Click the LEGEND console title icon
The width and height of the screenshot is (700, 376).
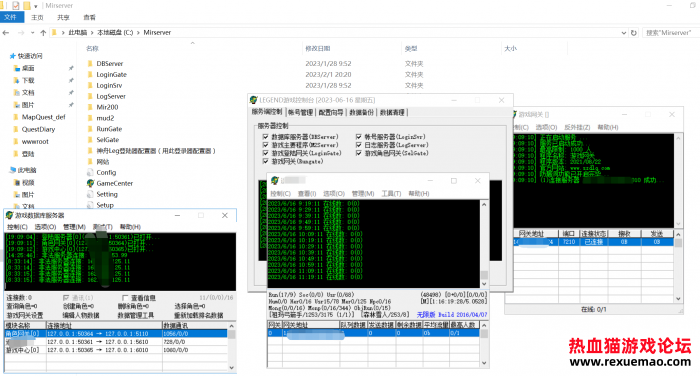[x=254, y=100]
